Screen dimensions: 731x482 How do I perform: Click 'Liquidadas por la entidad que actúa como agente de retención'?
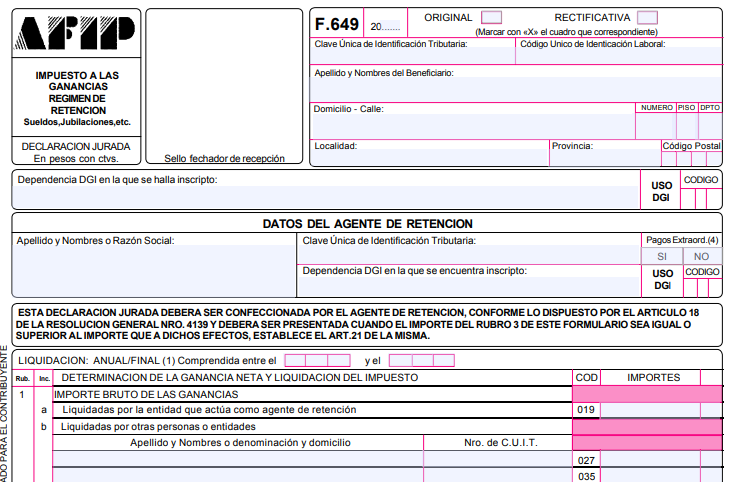[209, 410]
